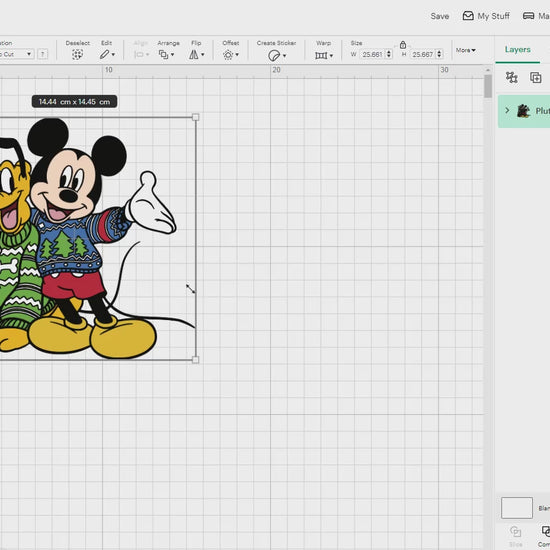Viewport: 550px width, 550px height.
Task: Open My Stuff
Action: point(486,16)
